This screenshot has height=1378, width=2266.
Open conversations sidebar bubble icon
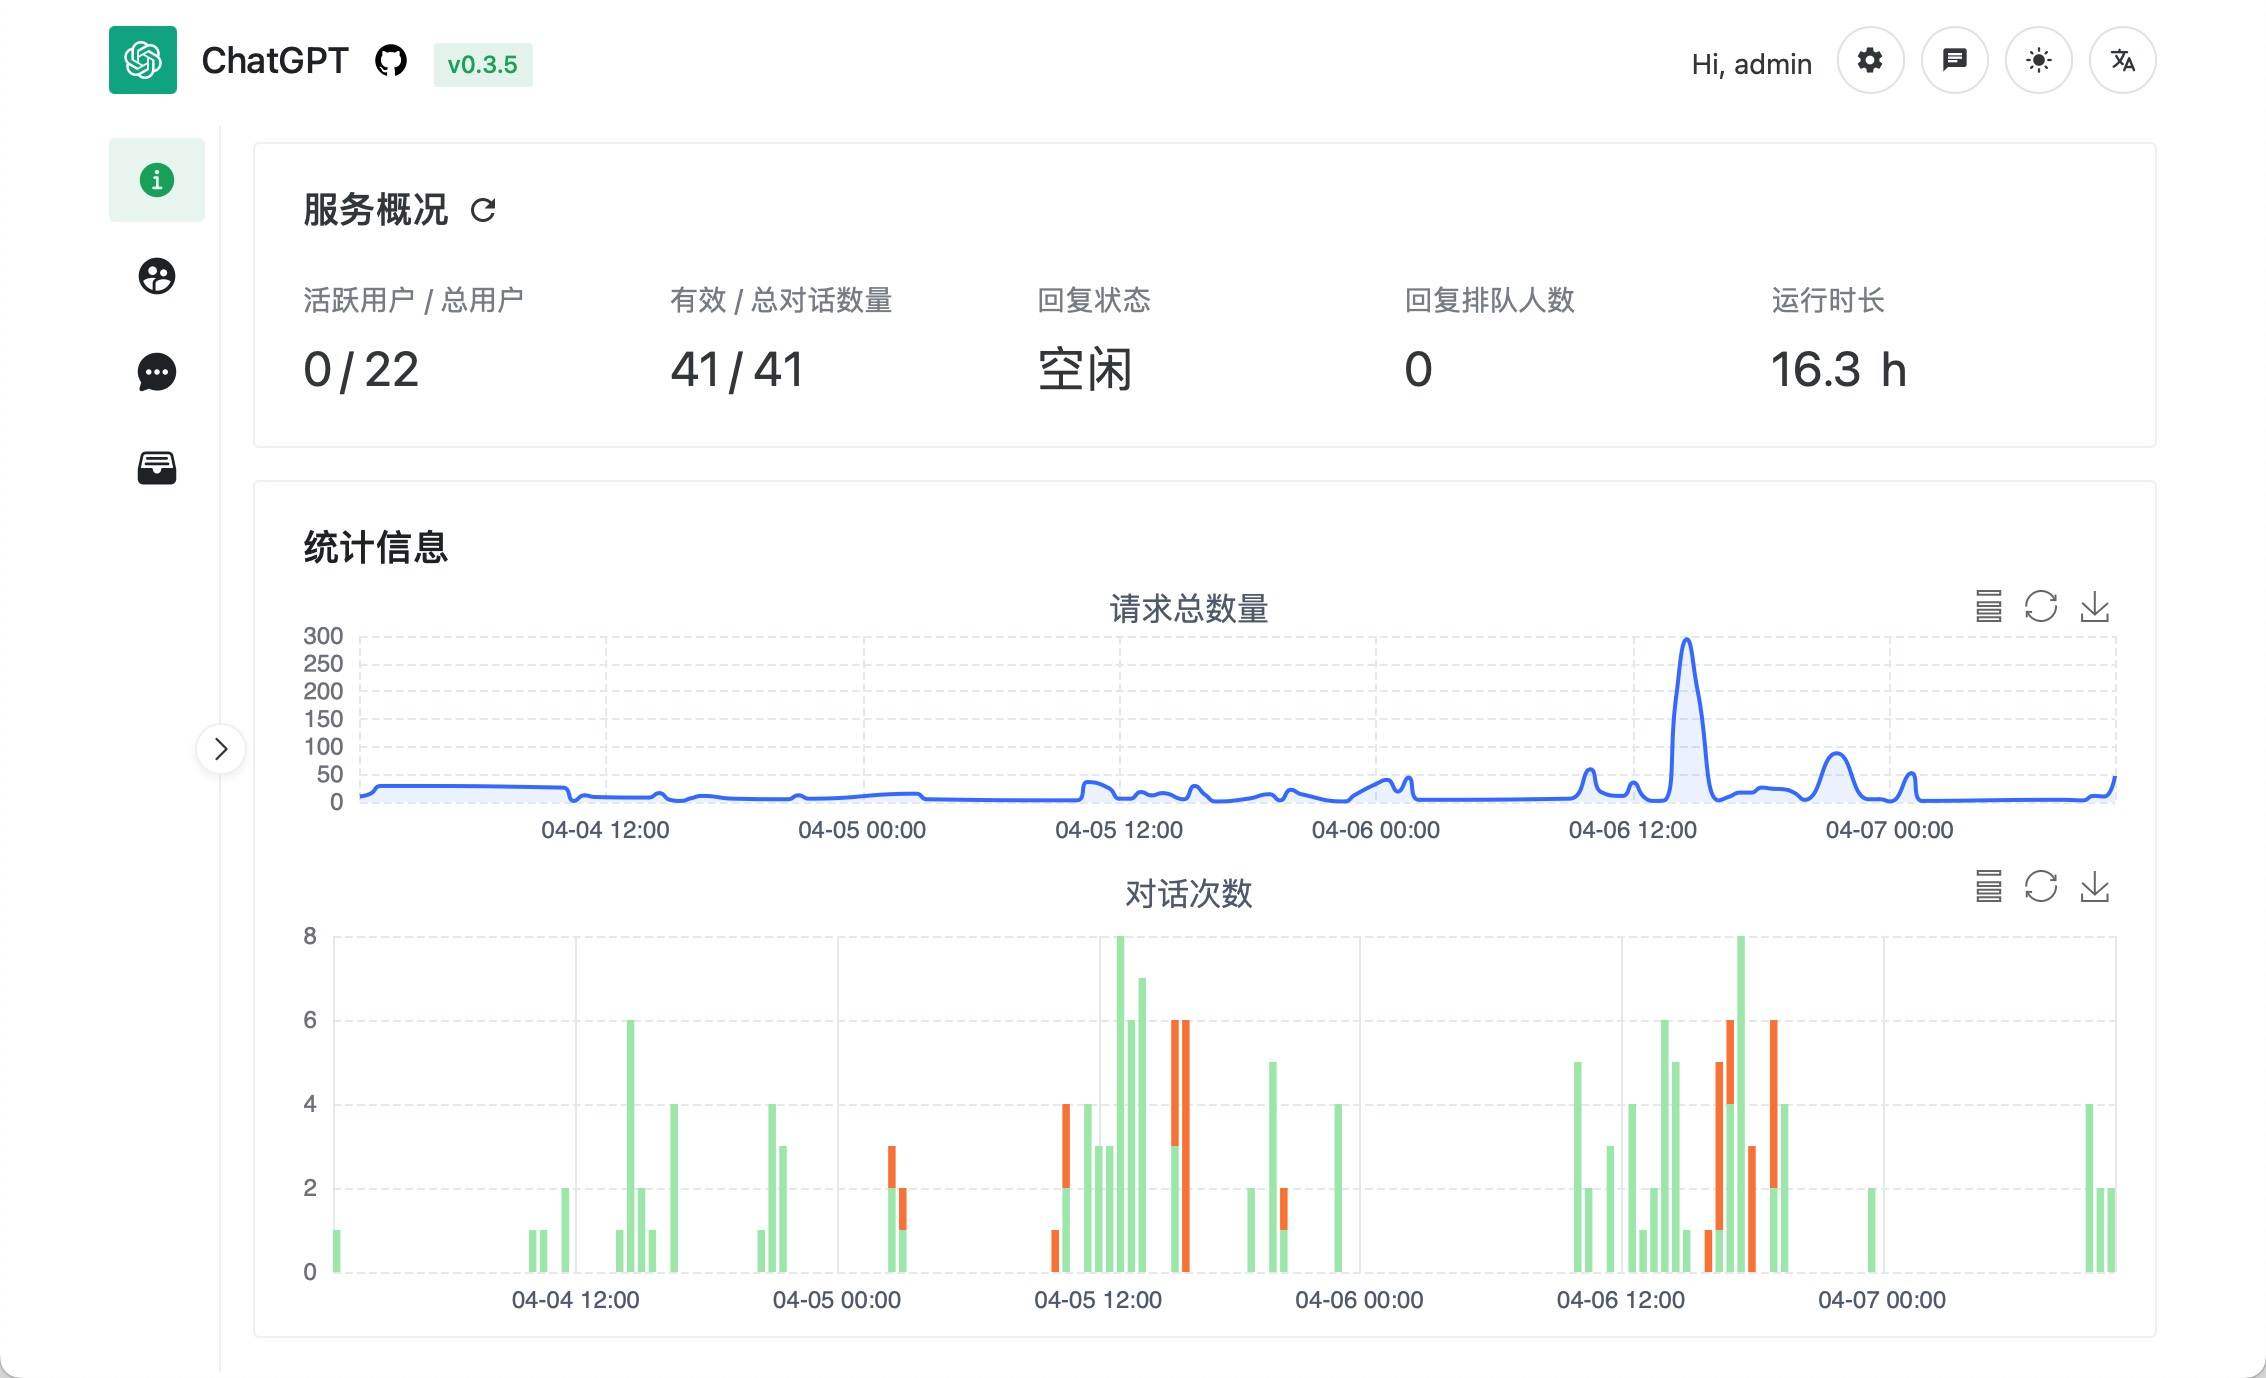157,372
